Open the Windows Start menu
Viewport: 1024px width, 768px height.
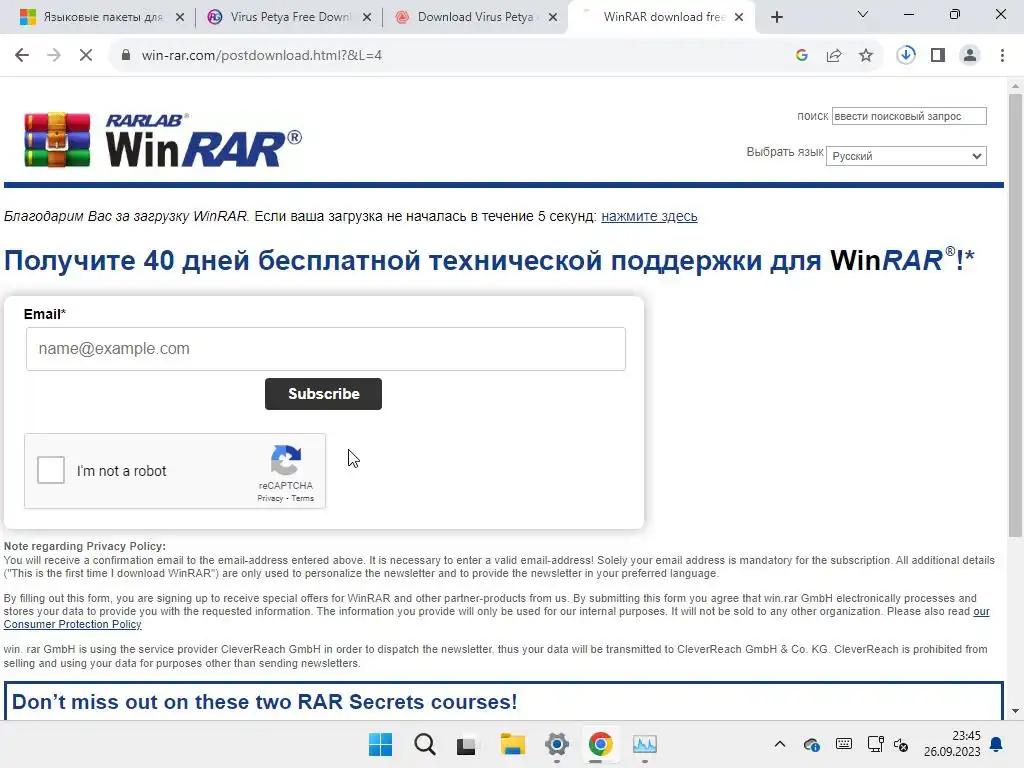(380, 744)
